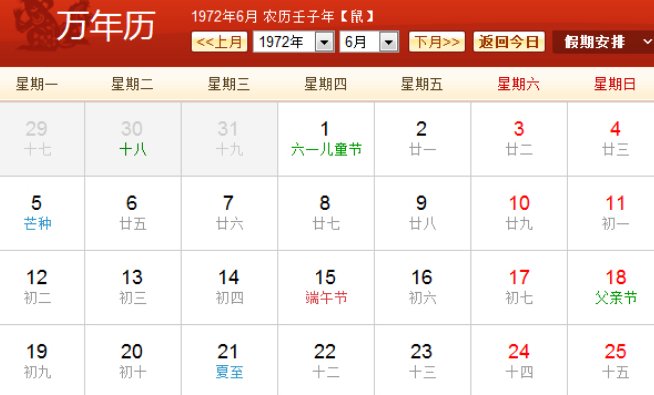Click the 星期五 column header
Viewport: 654px width, 395px height.
point(422,84)
